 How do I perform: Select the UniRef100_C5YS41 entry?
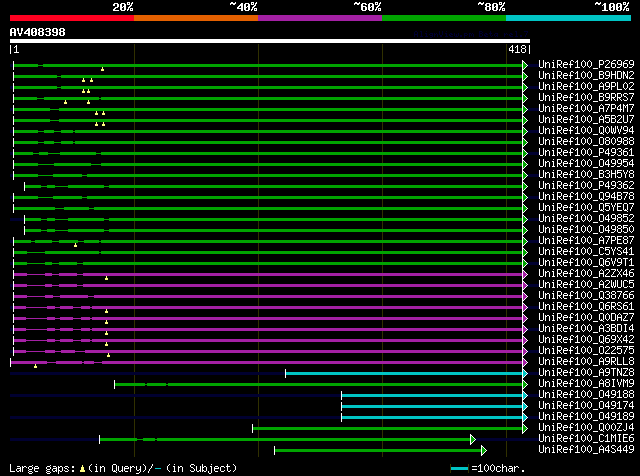(586, 251)
